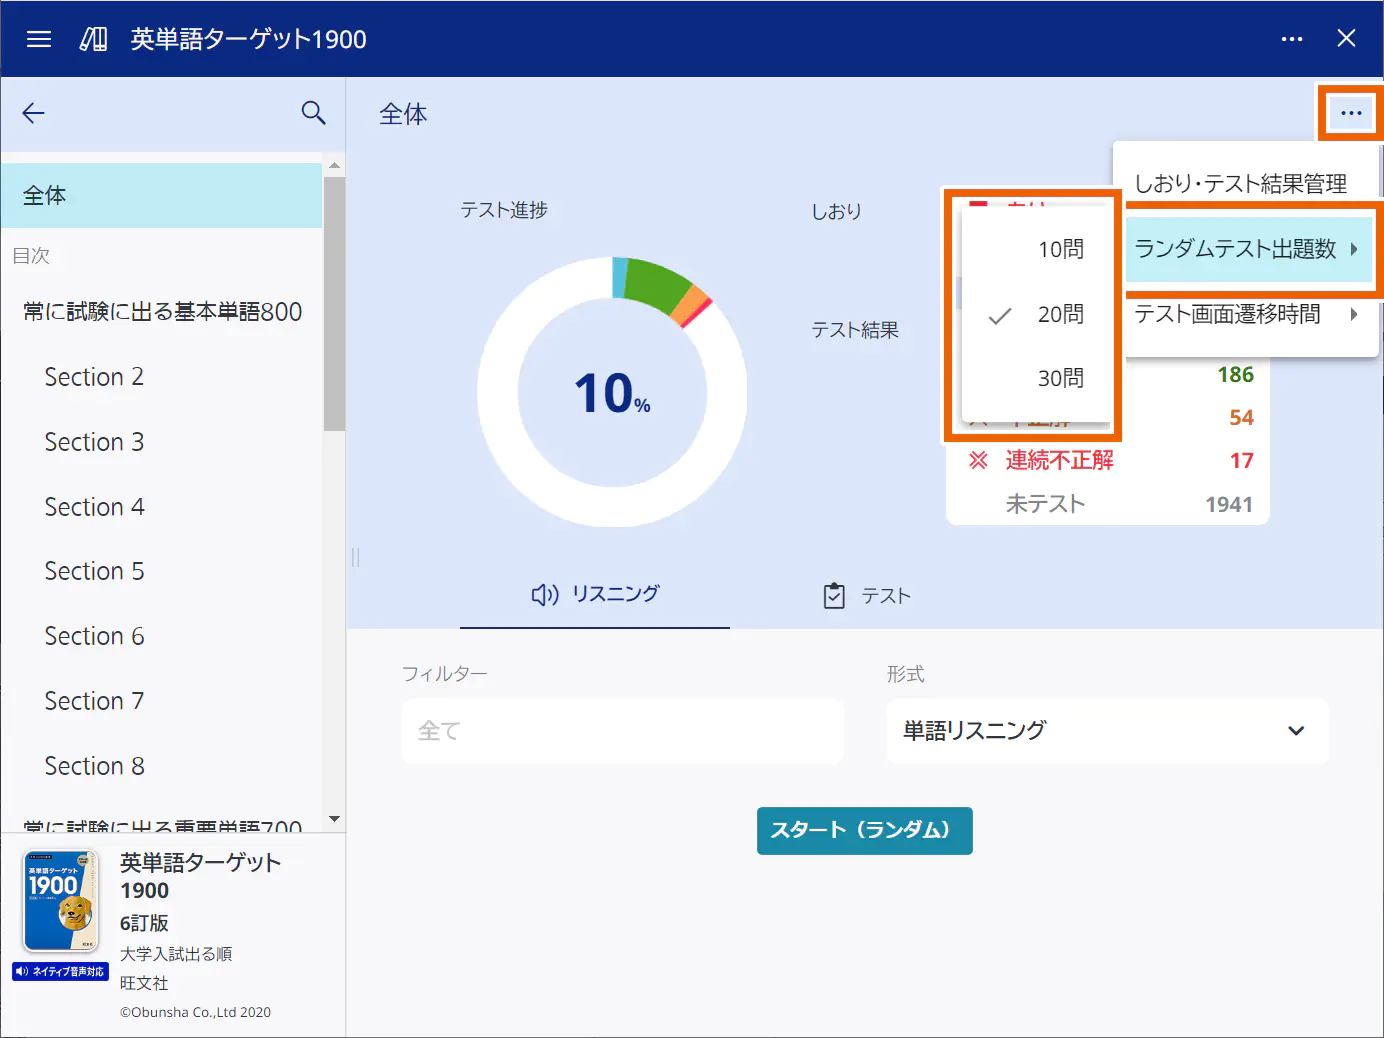This screenshot has height=1038, width=1384.
Task: Click the panel splitter handle
Action: 355,557
